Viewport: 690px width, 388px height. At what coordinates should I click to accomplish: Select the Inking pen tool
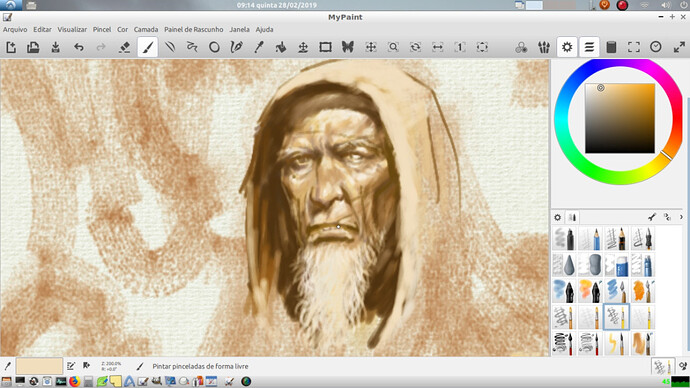[236, 47]
